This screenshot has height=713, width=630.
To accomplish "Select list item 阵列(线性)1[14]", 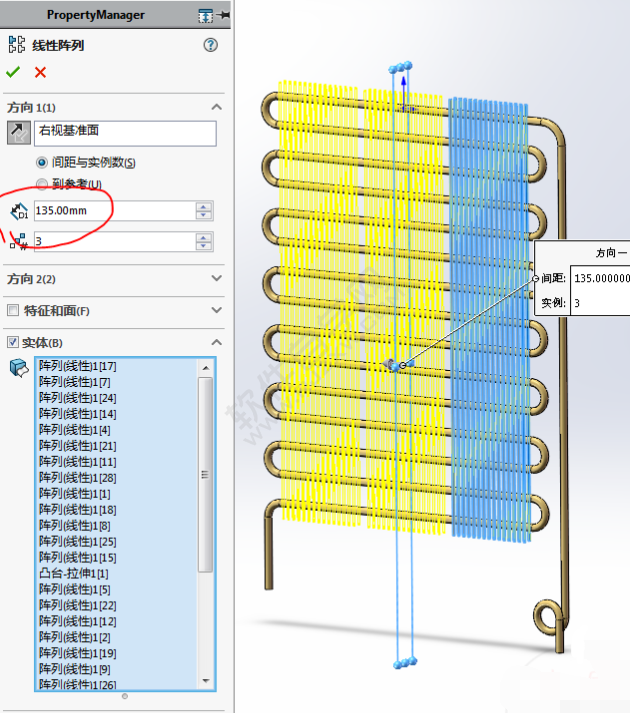I will pos(77,414).
